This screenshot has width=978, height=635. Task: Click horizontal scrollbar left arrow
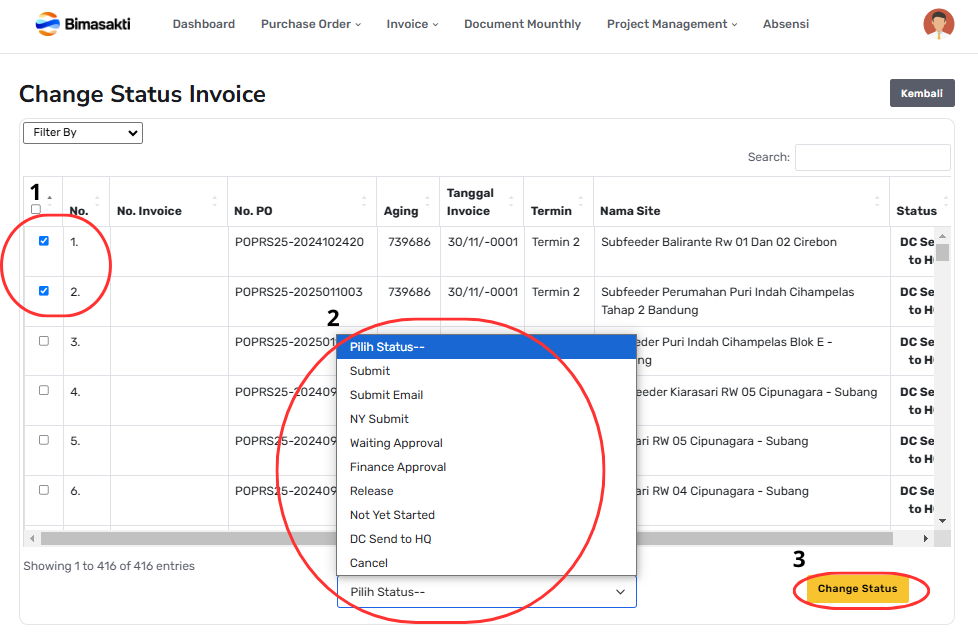tap(31, 539)
